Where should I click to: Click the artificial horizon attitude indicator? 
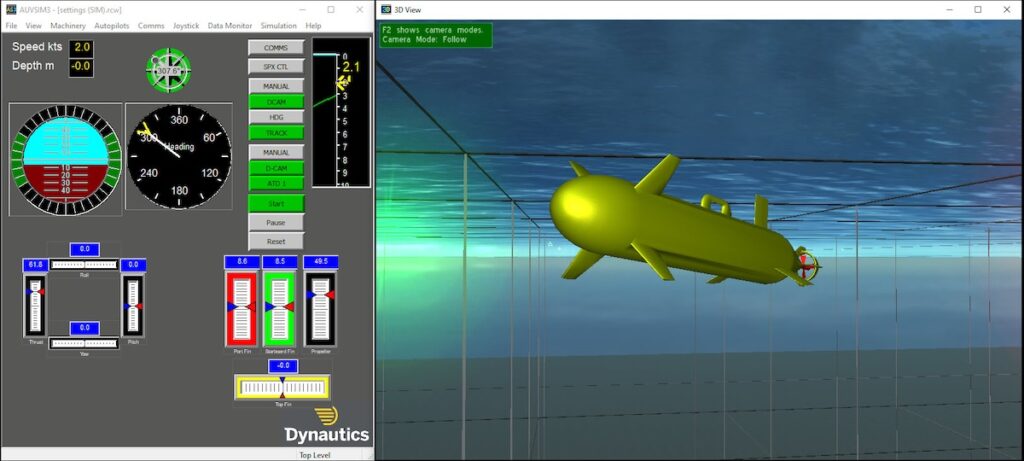65,158
